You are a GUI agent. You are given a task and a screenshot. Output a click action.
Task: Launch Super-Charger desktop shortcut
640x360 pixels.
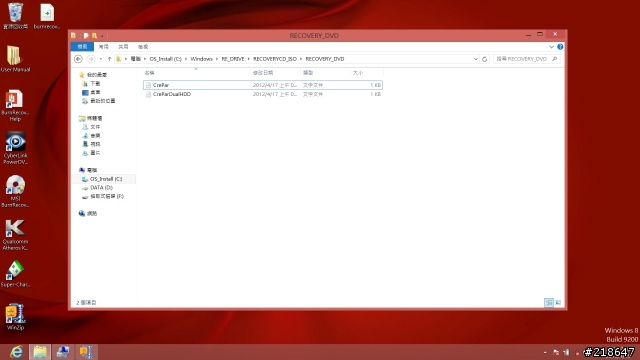tap(15, 274)
